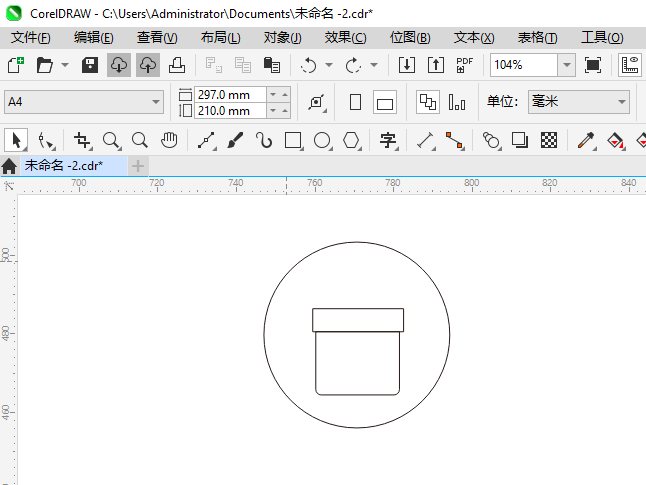Open the redo history dropdown arrow
This screenshot has height=485, width=646.
pyautogui.click(x=374, y=65)
